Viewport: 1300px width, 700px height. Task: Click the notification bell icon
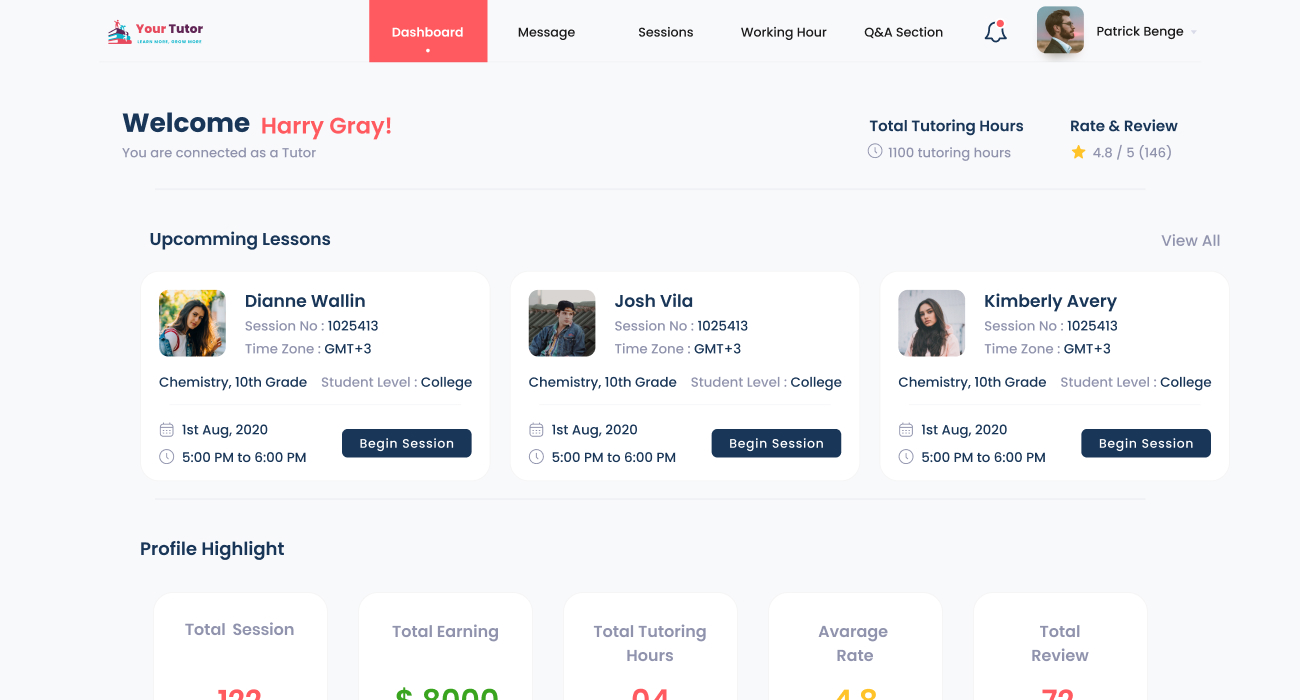[x=995, y=32]
